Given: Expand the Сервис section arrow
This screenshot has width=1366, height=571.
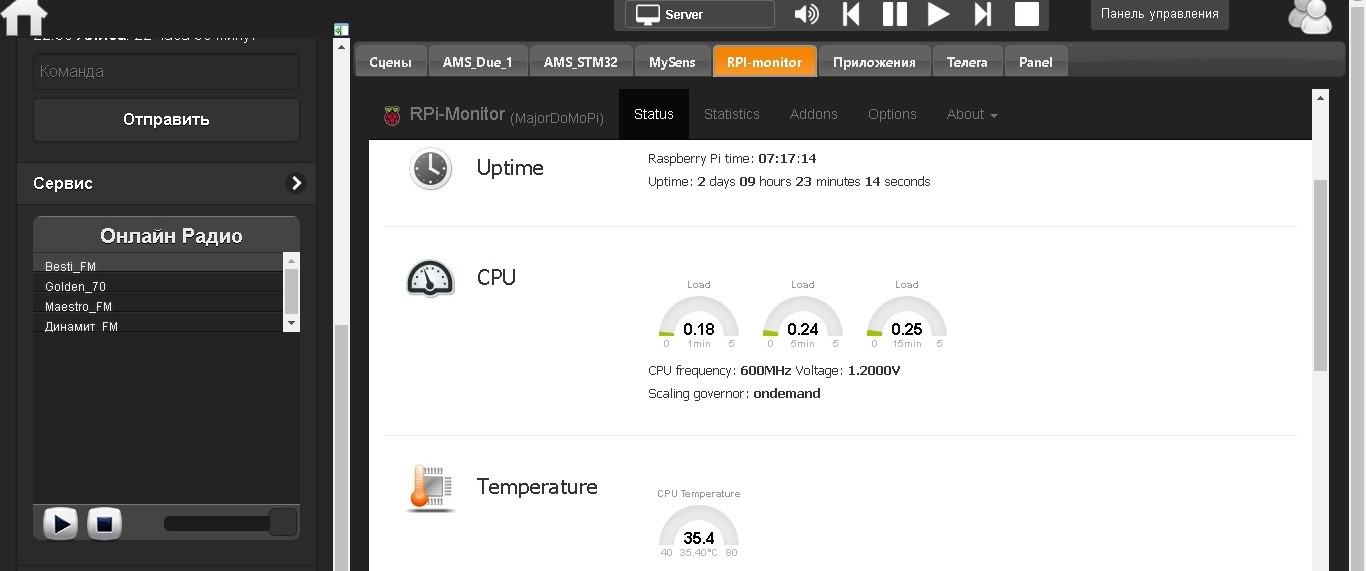Looking at the screenshot, I should (296, 183).
